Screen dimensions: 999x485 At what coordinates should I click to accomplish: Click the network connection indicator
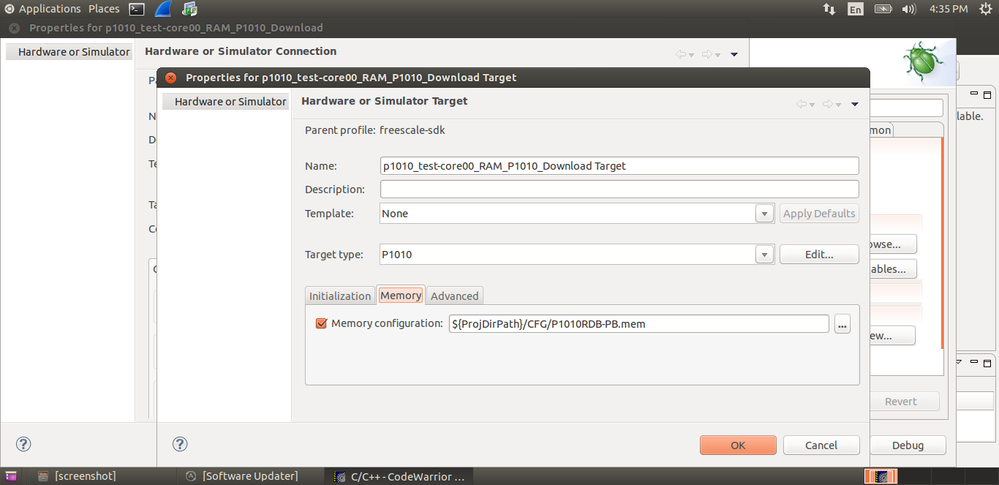pyautogui.click(x=829, y=9)
